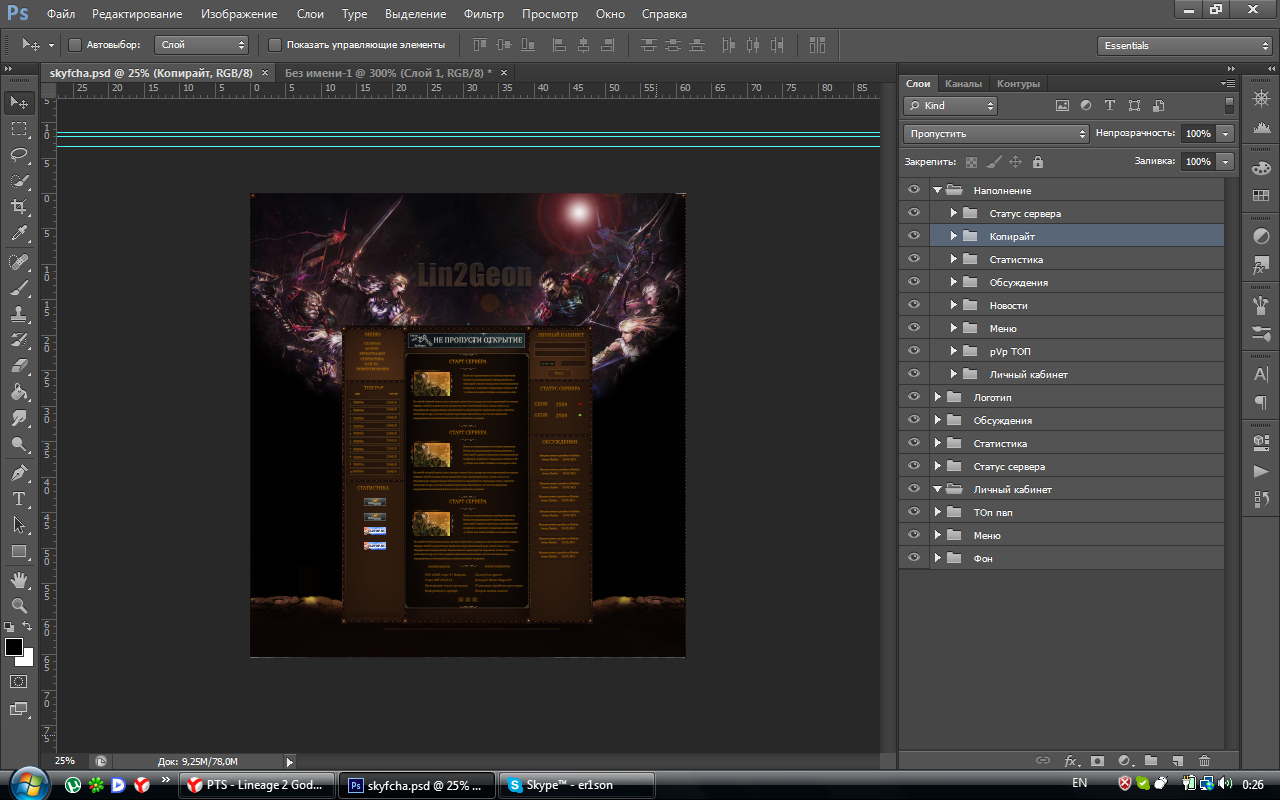Enable Показать управляющие элементы checkbox
The width and height of the screenshot is (1280, 800).
(275, 45)
